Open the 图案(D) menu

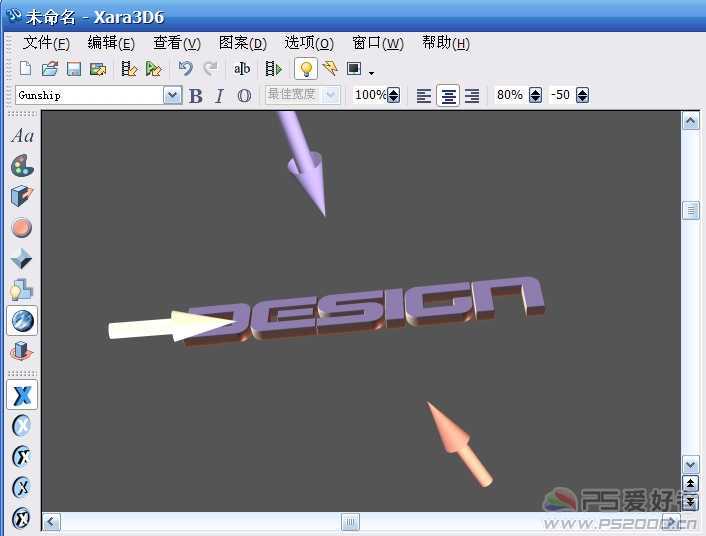pyautogui.click(x=243, y=43)
